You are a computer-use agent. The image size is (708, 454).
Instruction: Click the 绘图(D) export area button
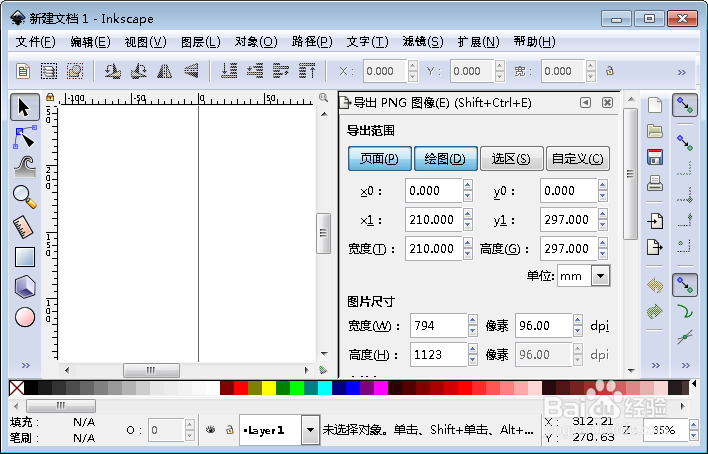(x=446, y=159)
